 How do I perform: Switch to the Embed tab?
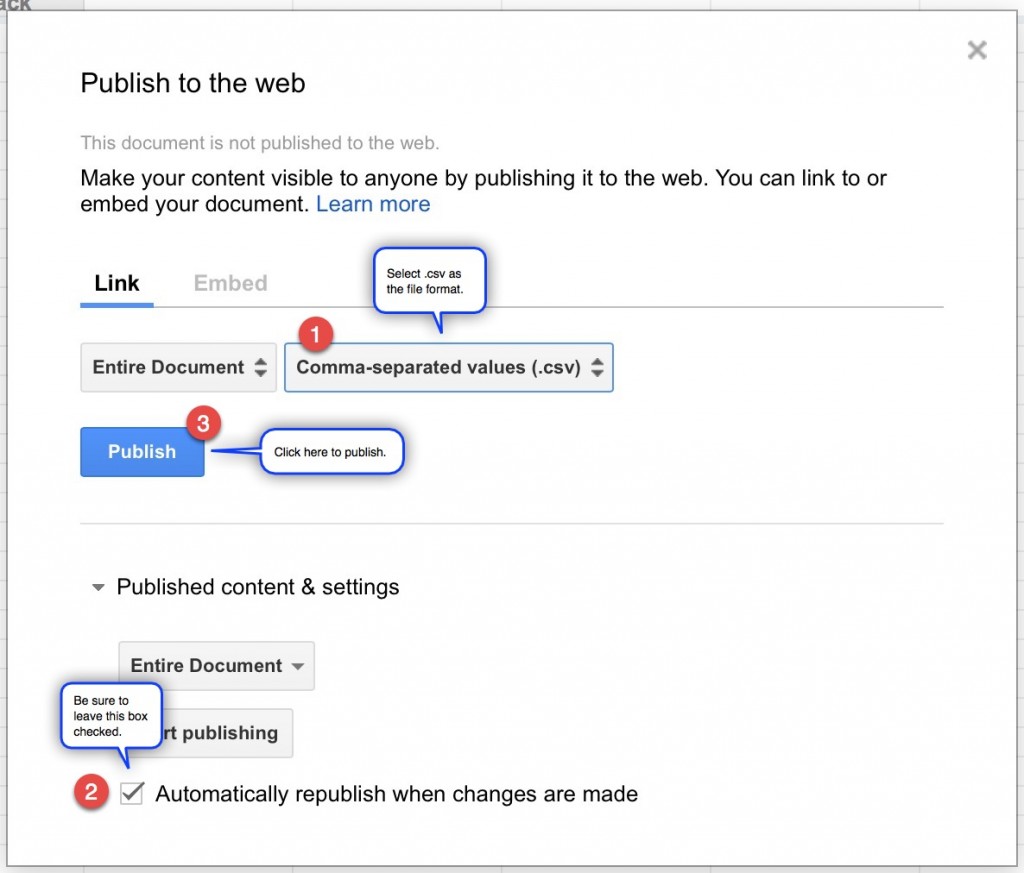pos(230,283)
